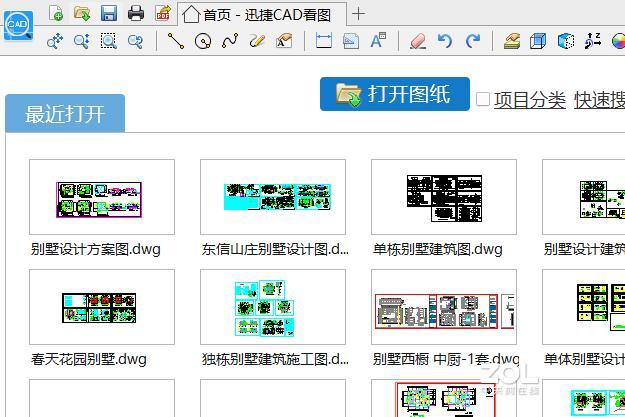Open thumbnail of 别墅西橱 中厨-1套.dwg
The image size is (625, 417).
click(444, 307)
